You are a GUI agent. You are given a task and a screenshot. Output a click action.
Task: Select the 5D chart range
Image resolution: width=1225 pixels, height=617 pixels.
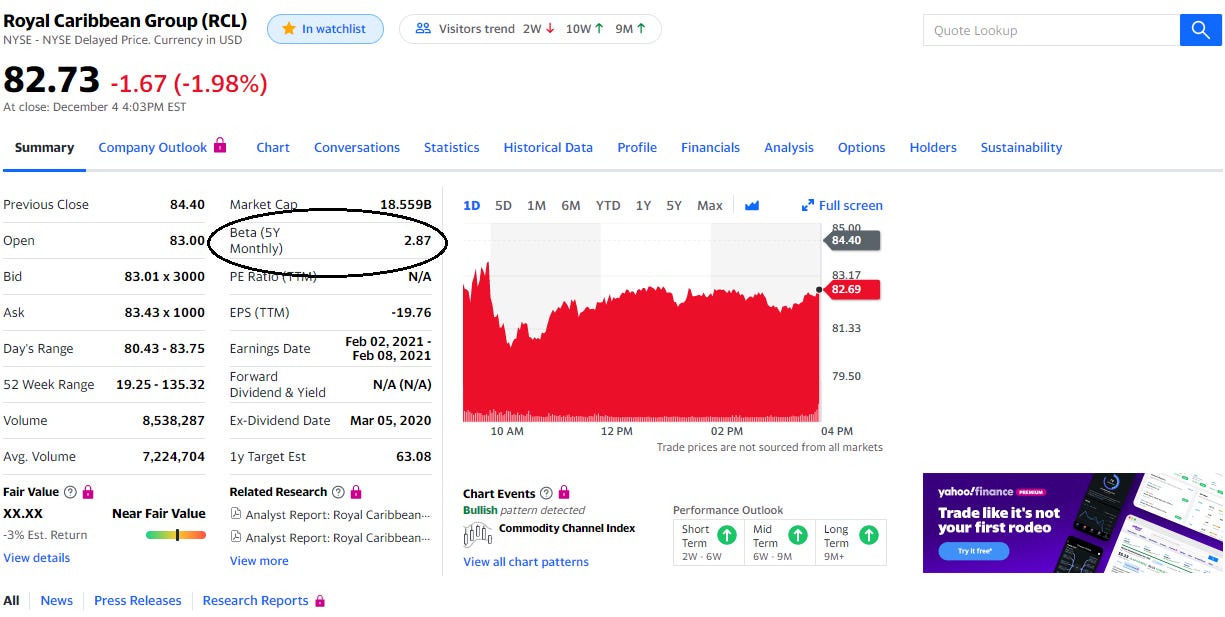(503, 206)
